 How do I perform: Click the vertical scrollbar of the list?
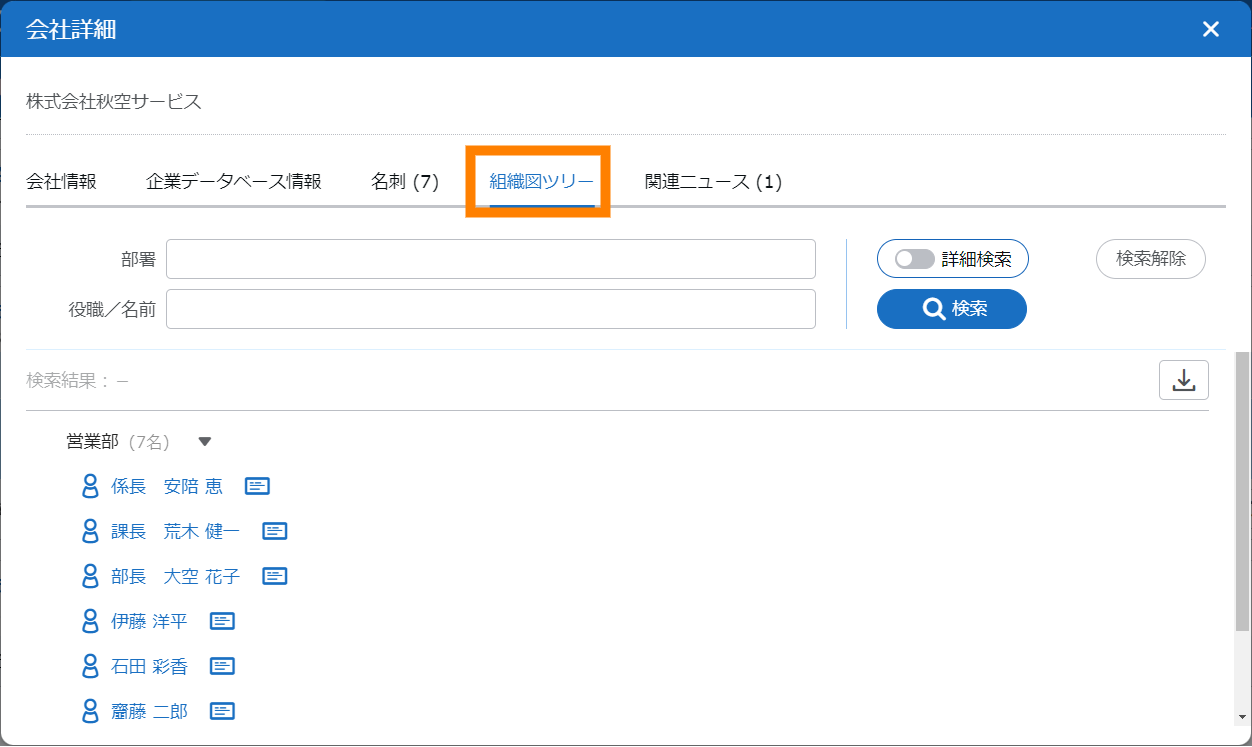click(1242, 490)
